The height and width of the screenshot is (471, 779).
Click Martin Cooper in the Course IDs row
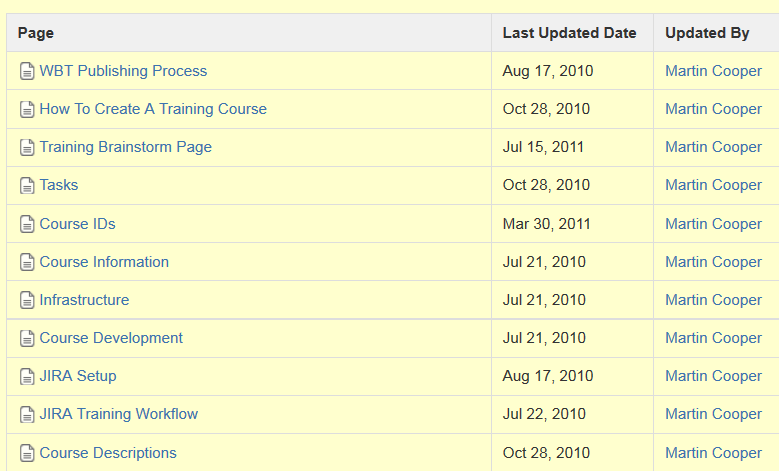coord(713,224)
